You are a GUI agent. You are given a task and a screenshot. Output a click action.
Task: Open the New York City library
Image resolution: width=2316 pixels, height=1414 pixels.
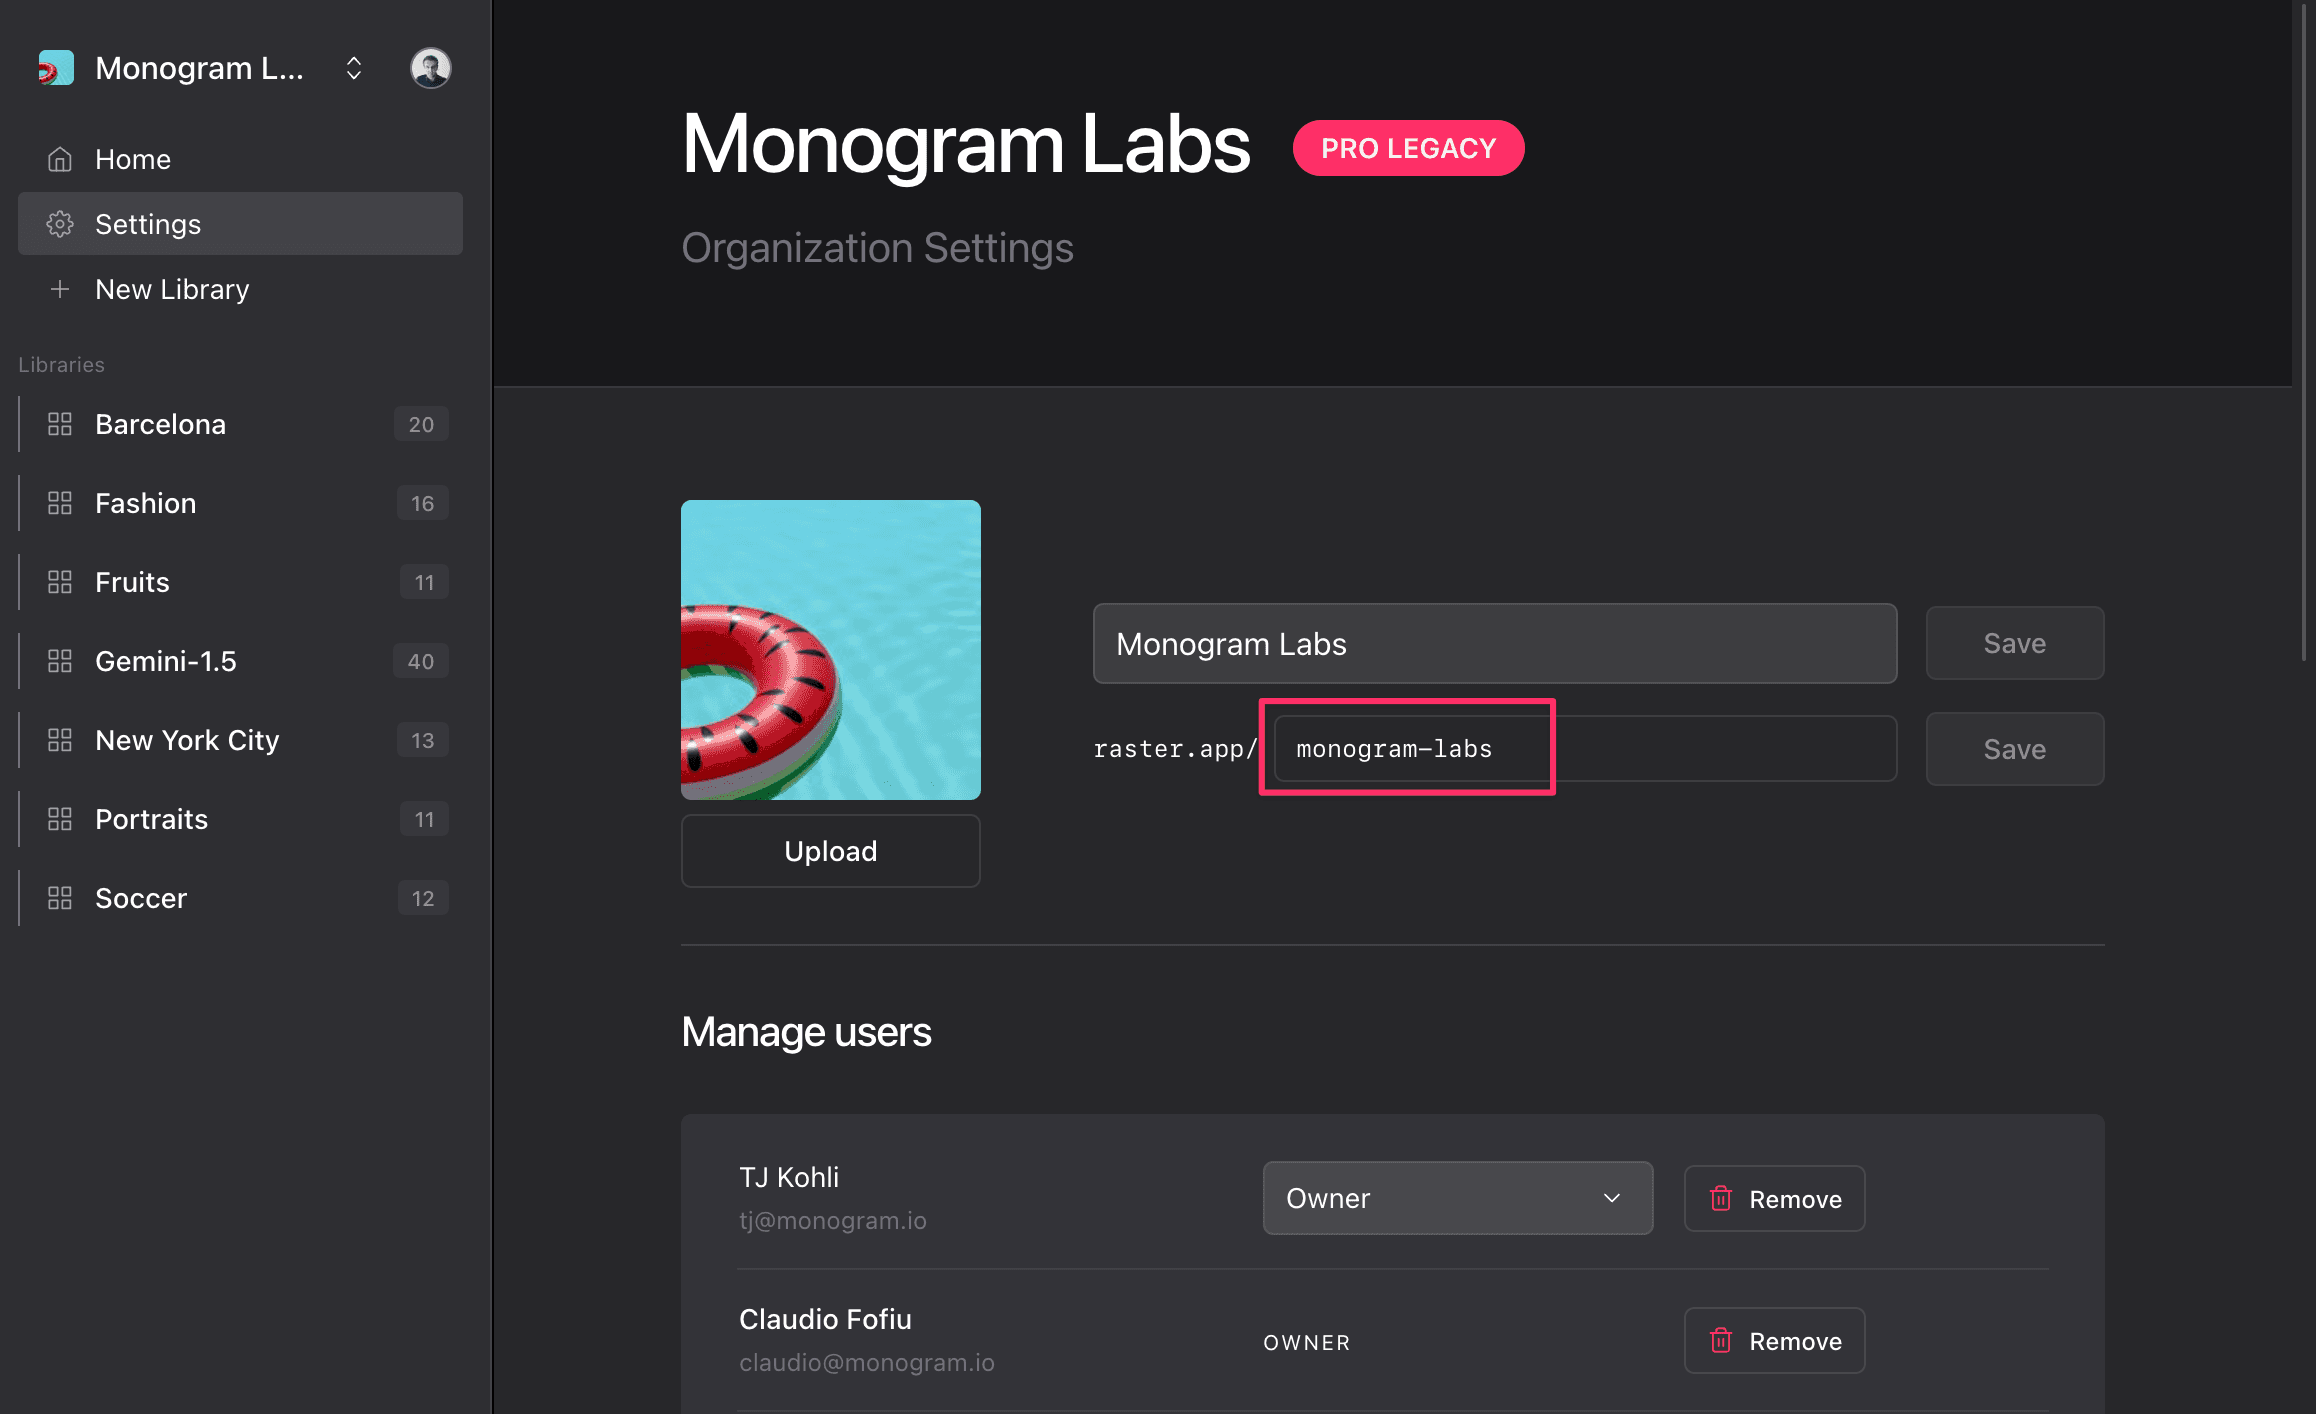point(240,740)
